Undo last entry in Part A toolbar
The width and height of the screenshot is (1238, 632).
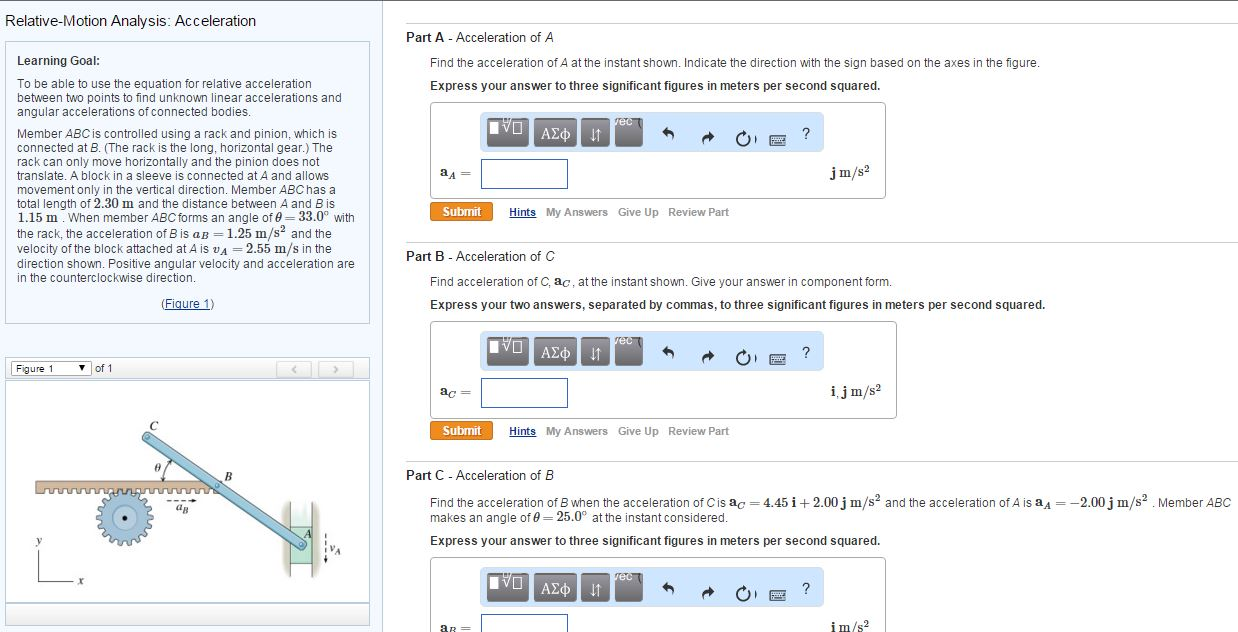[x=670, y=132]
